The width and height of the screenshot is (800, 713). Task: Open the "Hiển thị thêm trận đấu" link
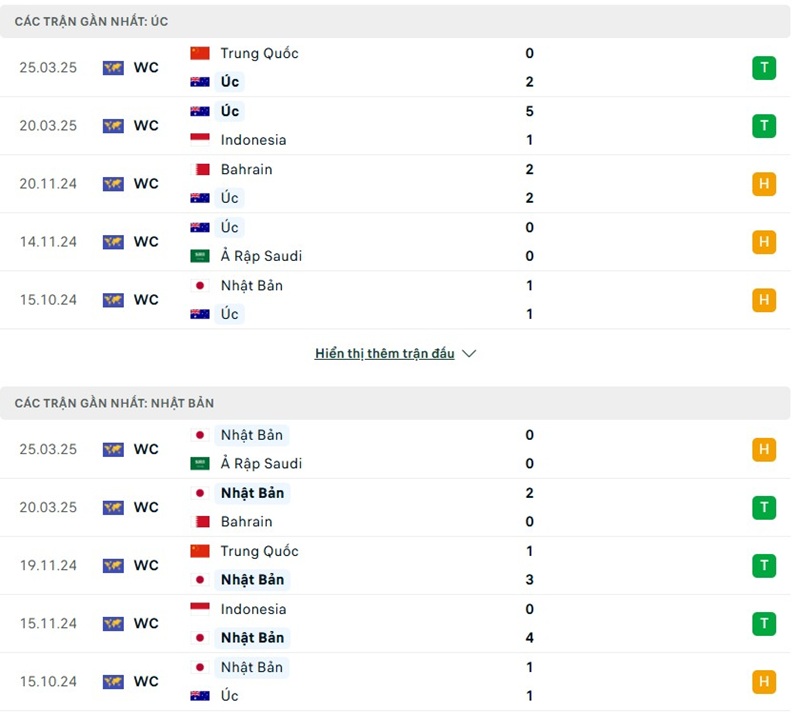pyautogui.click(x=385, y=354)
